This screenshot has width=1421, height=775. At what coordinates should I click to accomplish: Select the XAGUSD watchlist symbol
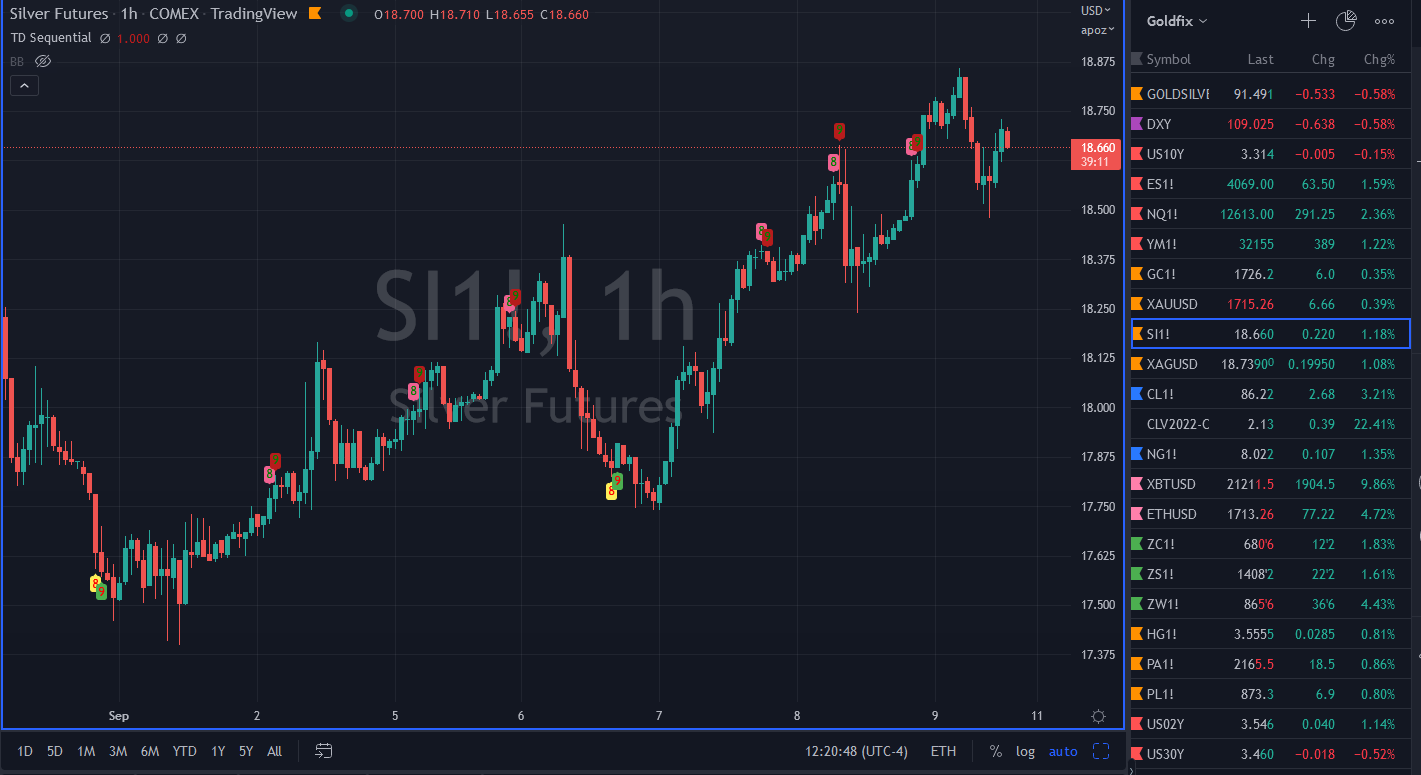(1172, 364)
